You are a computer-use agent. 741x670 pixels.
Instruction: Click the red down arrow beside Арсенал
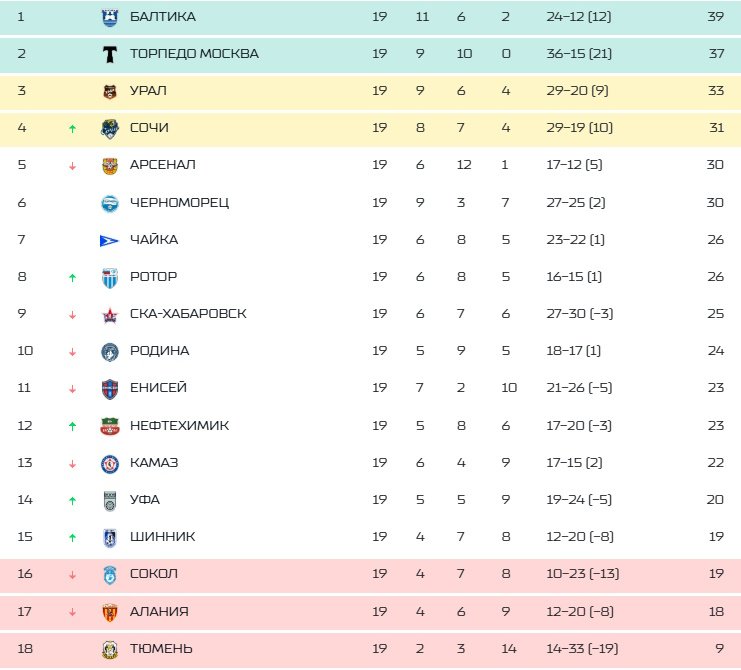72,165
